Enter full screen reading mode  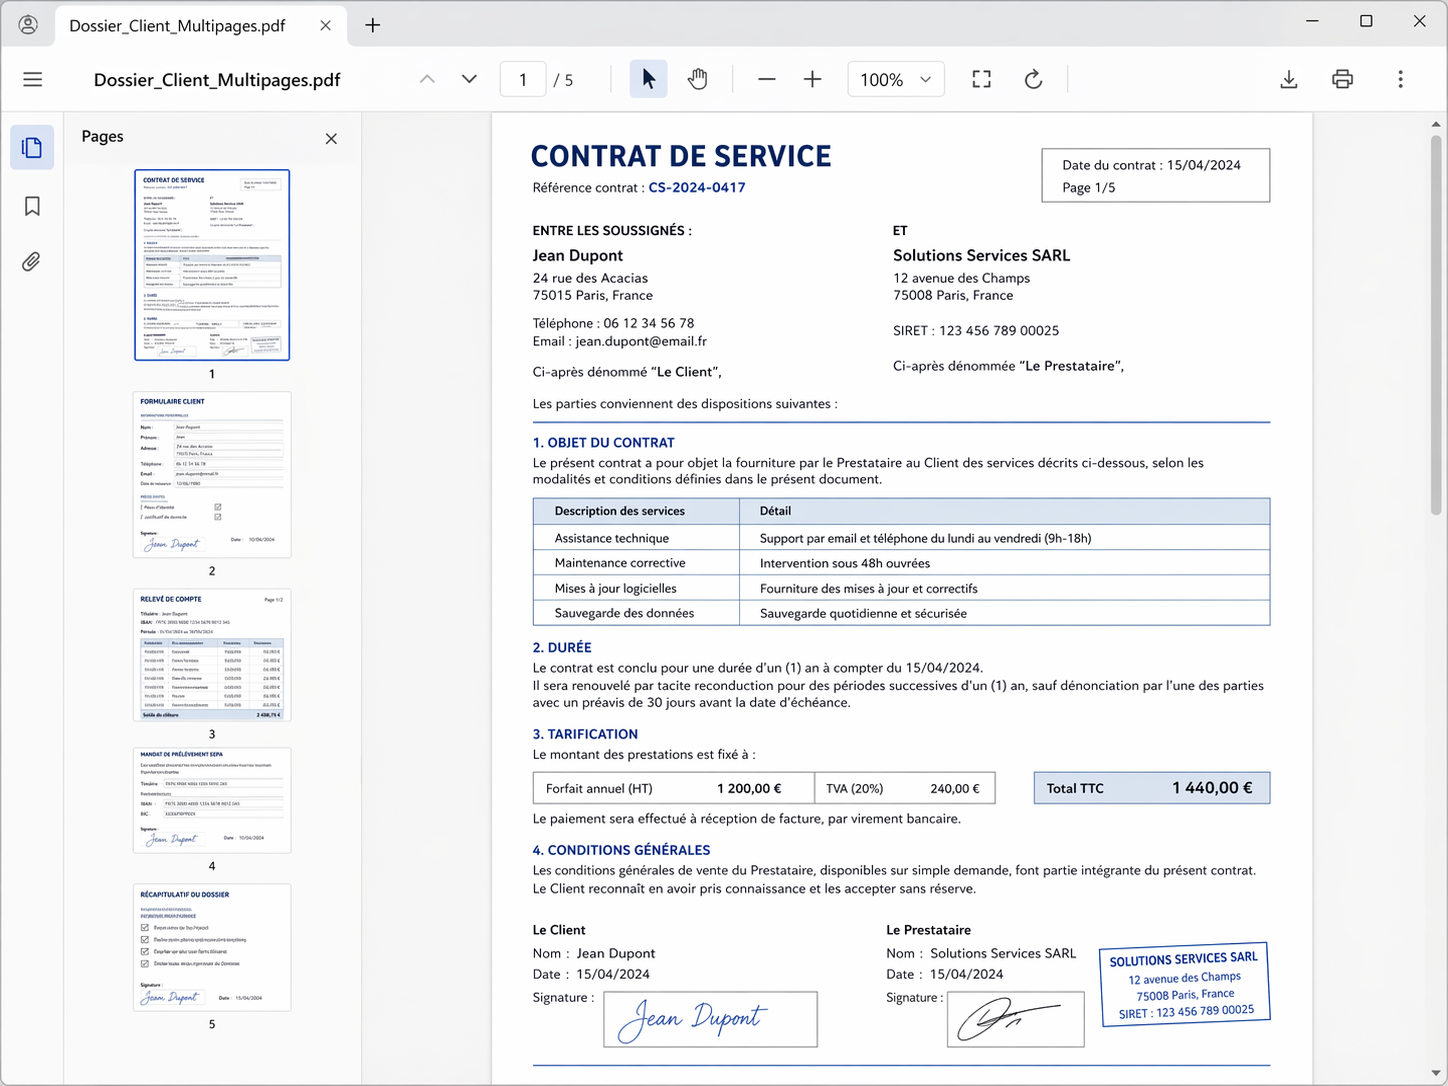point(981,79)
